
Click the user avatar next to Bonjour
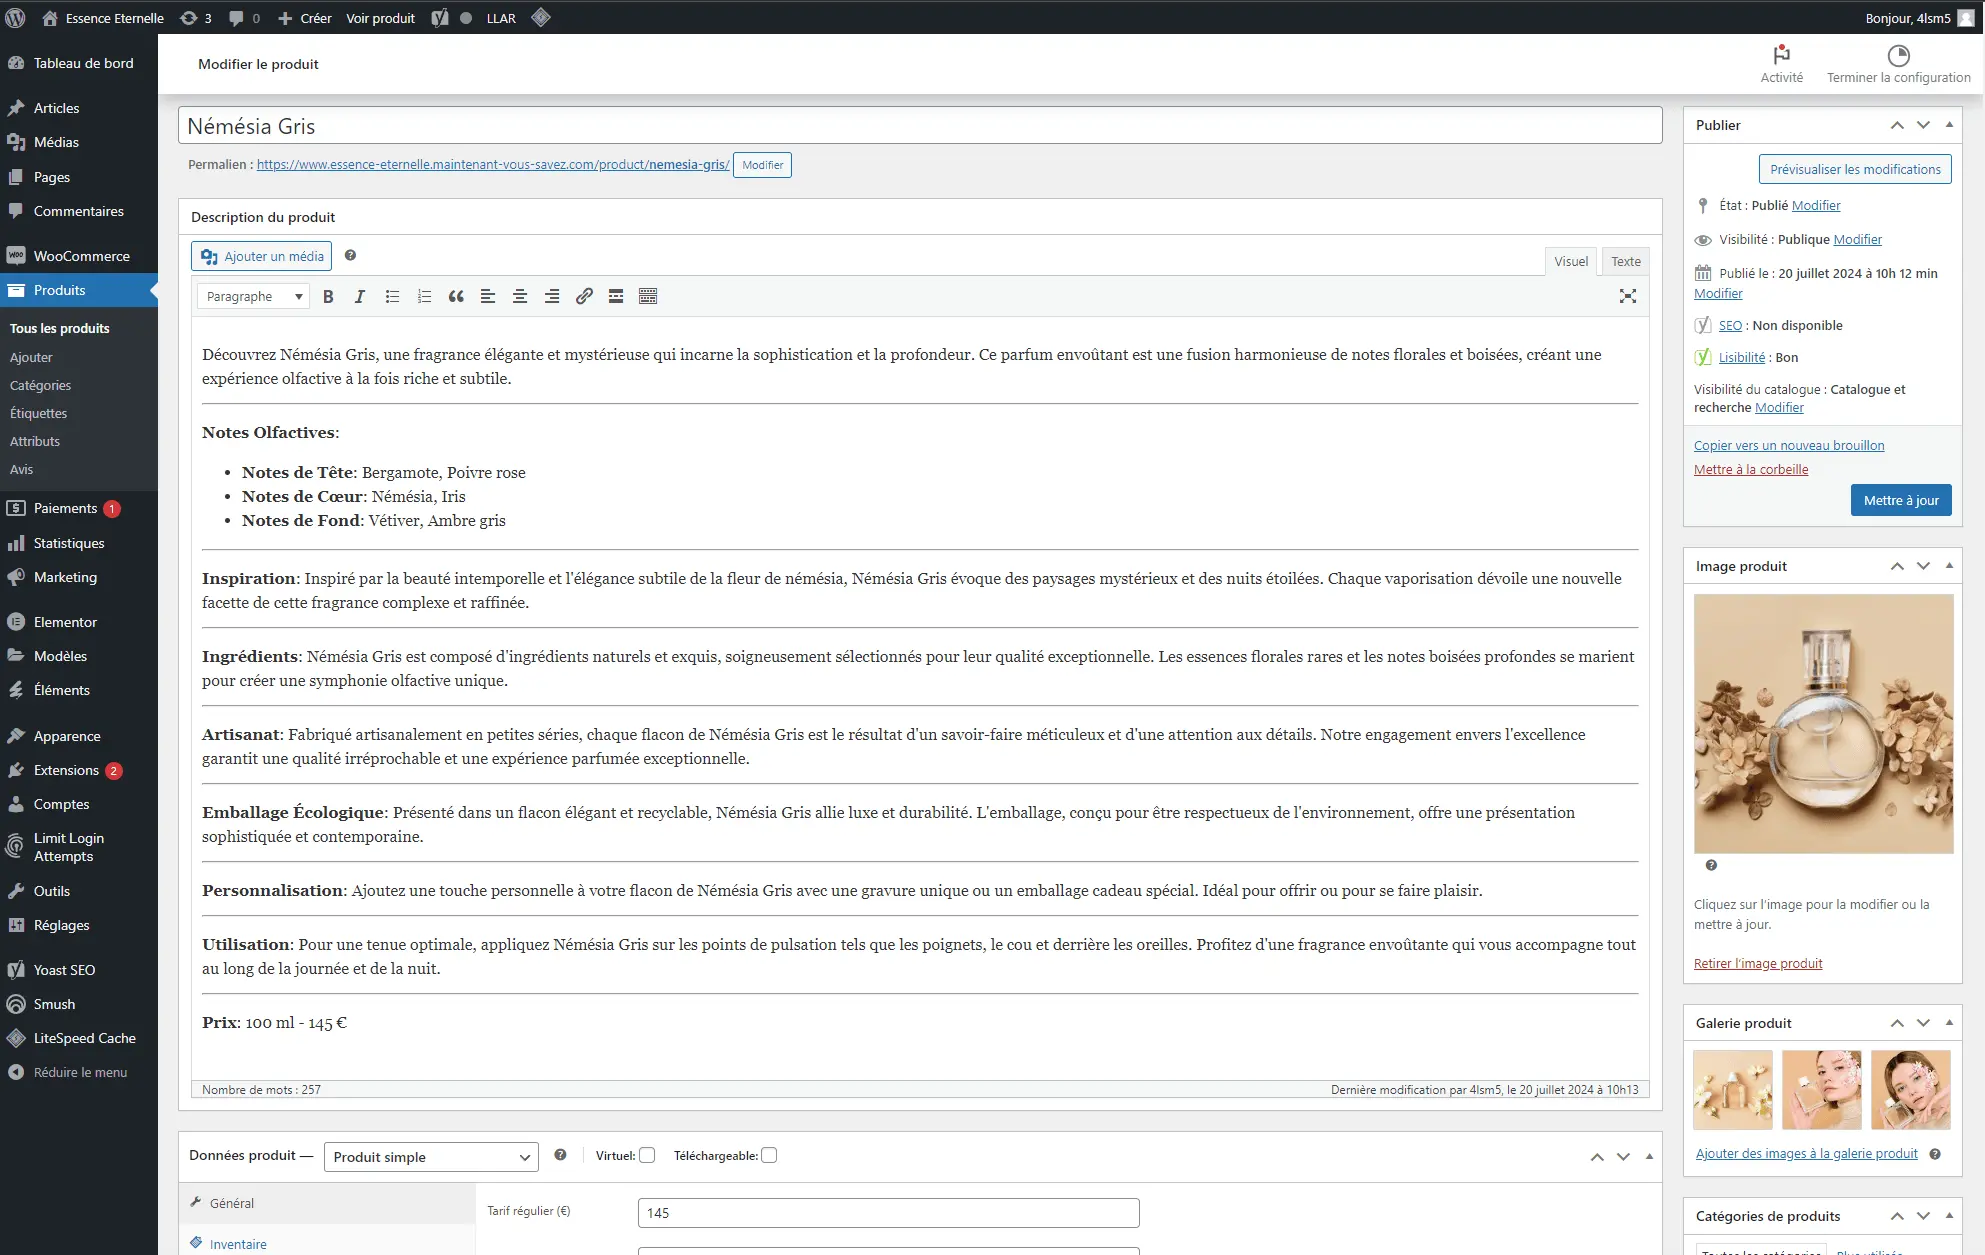point(1966,18)
